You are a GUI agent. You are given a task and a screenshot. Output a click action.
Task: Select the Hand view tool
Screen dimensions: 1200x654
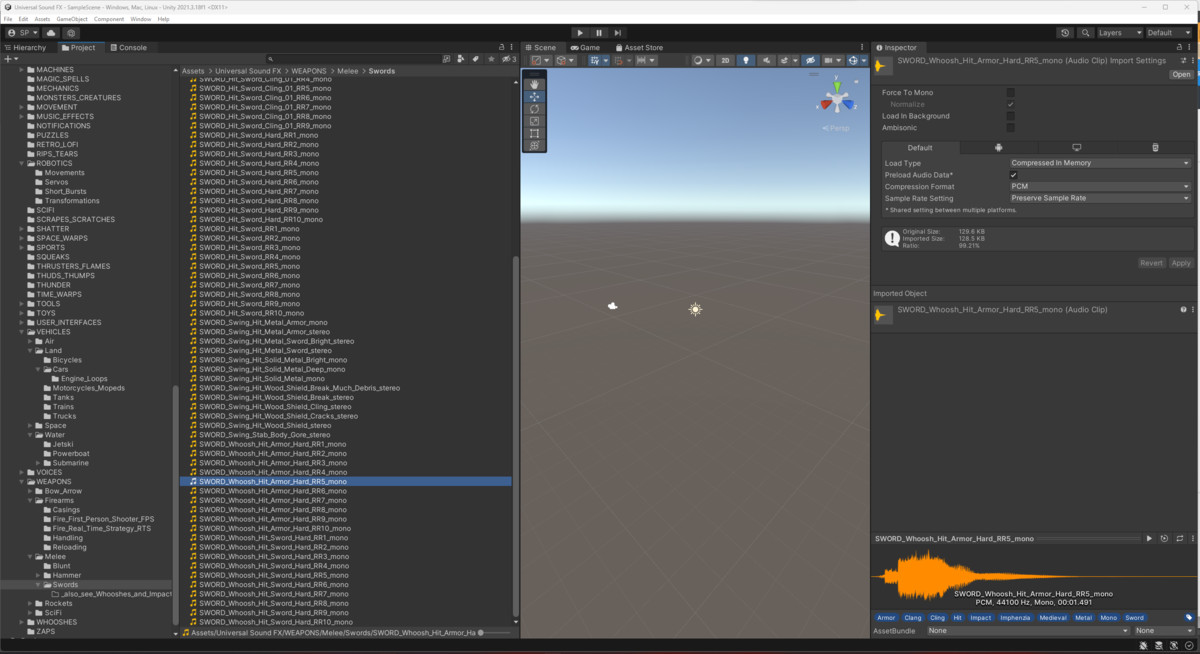tap(535, 84)
